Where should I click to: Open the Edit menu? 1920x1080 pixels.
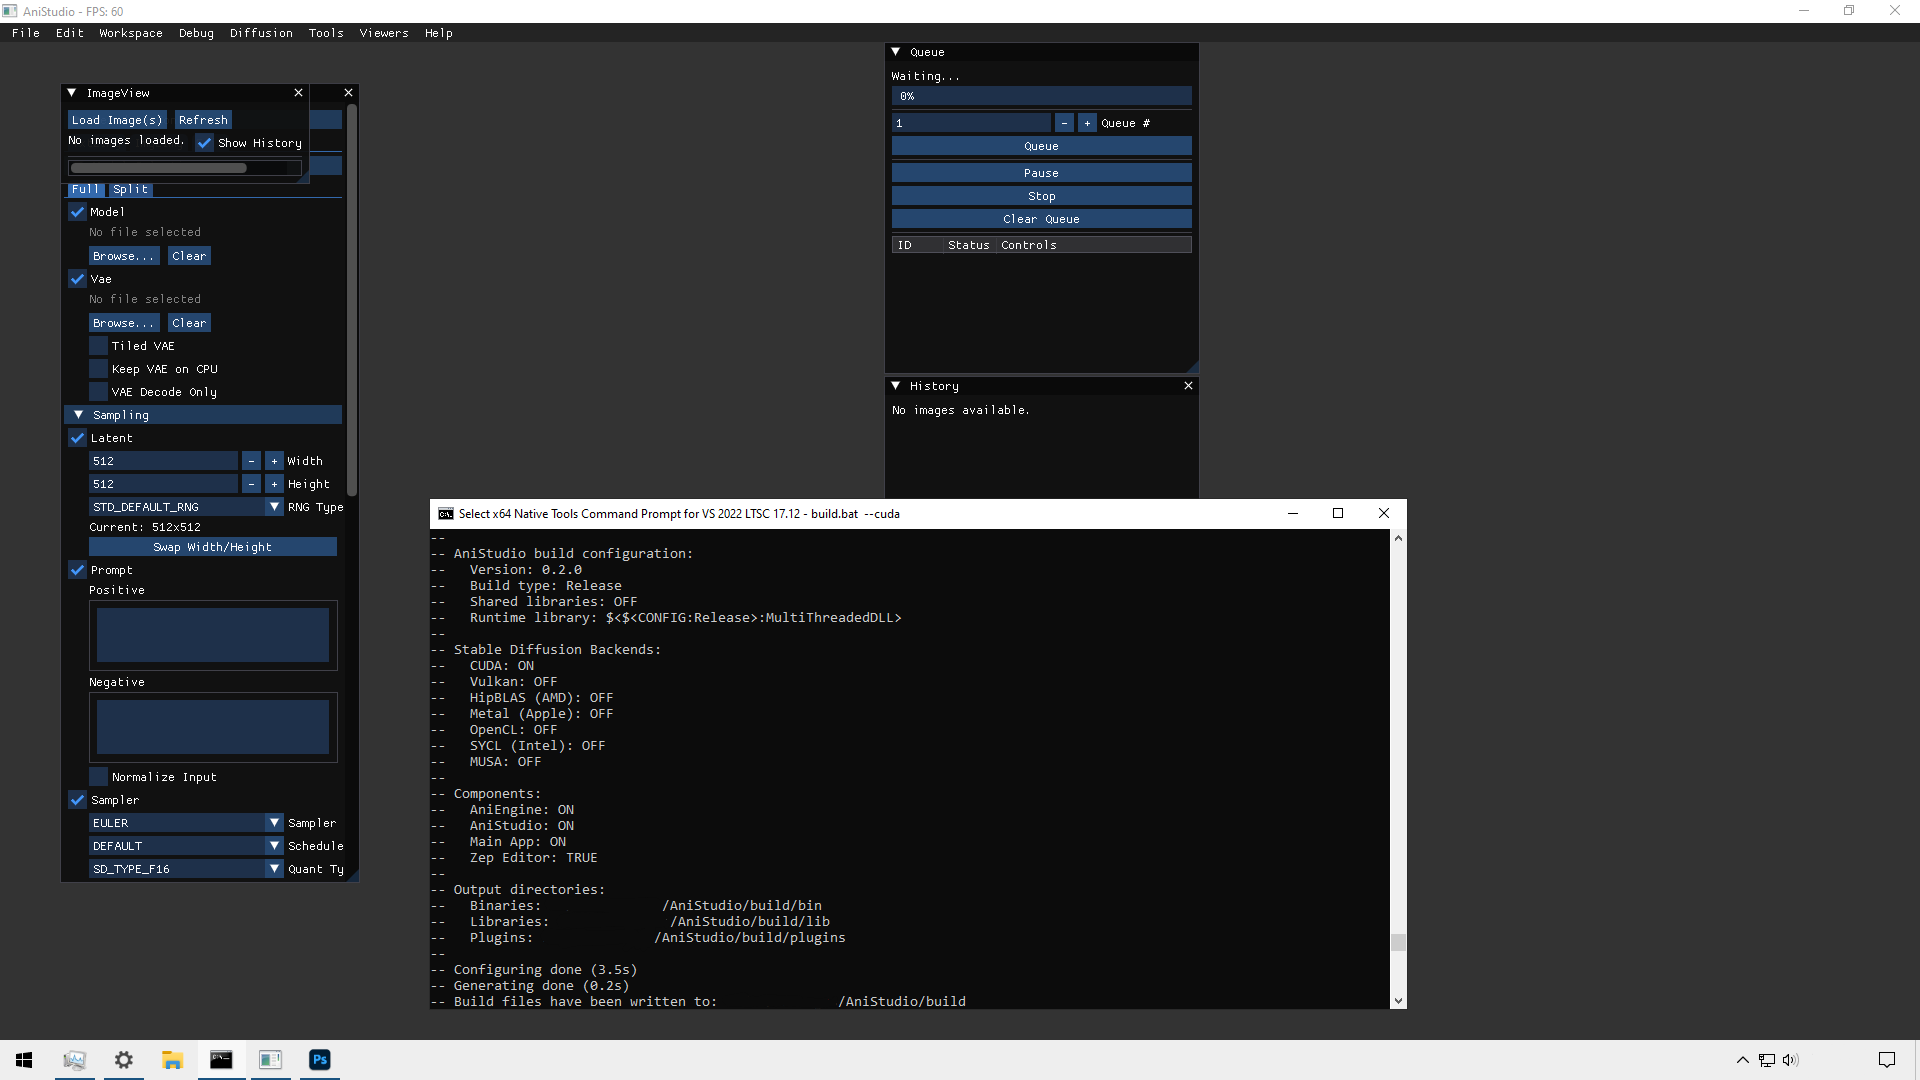[70, 33]
